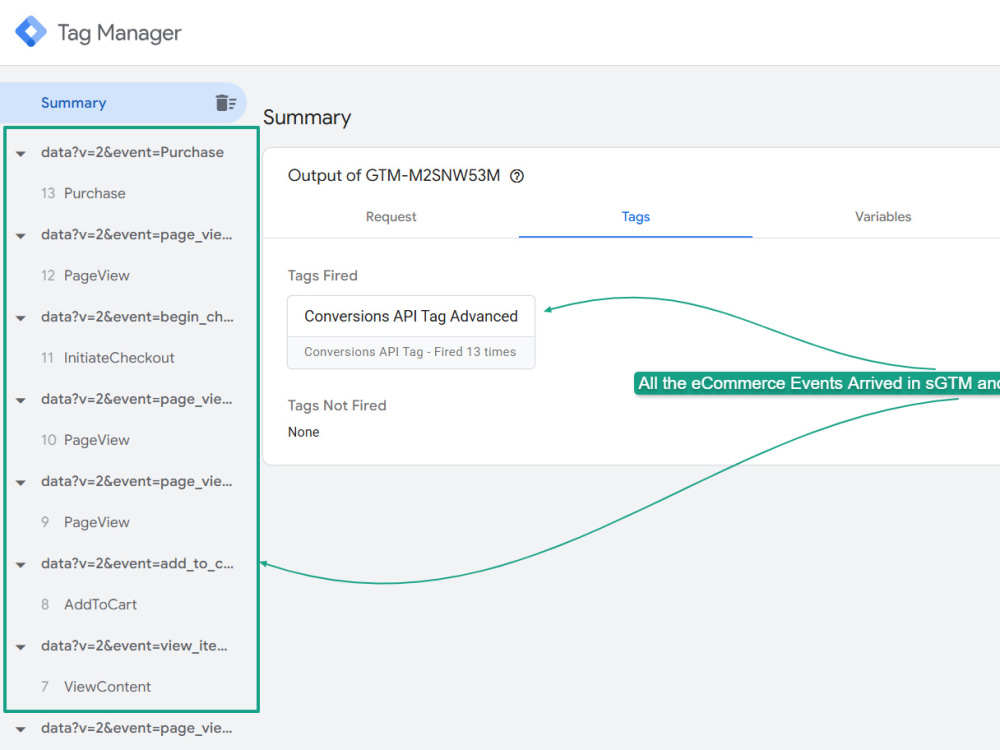Click the data?v=2&event=Purchase request label
This screenshot has height=750, width=1000.
coord(133,152)
